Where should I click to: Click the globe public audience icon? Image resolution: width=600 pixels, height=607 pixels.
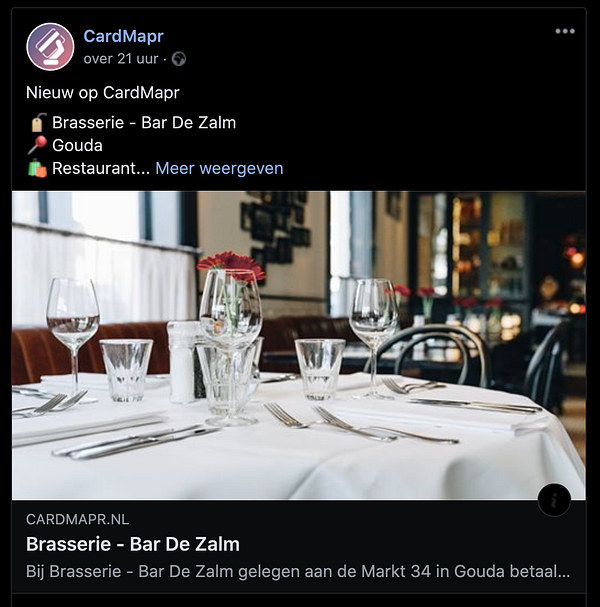(179, 59)
